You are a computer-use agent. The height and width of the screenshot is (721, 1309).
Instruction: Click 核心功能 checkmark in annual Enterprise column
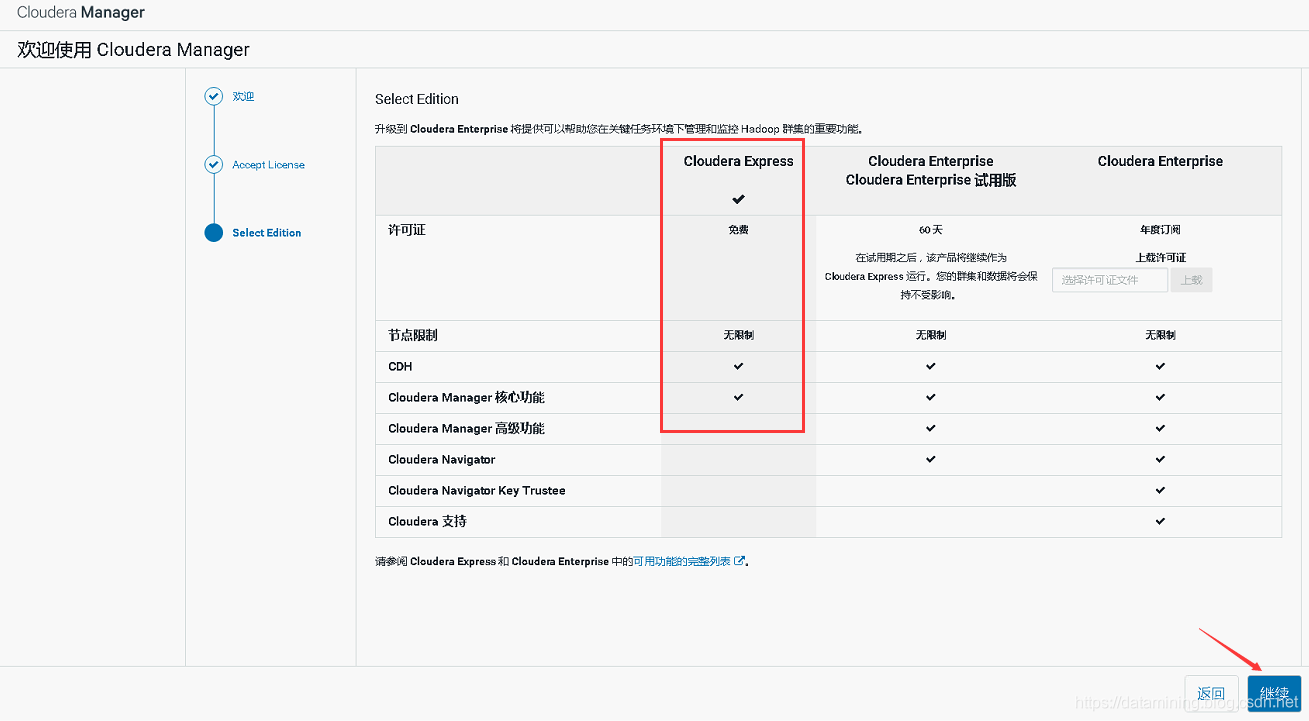(1160, 397)
